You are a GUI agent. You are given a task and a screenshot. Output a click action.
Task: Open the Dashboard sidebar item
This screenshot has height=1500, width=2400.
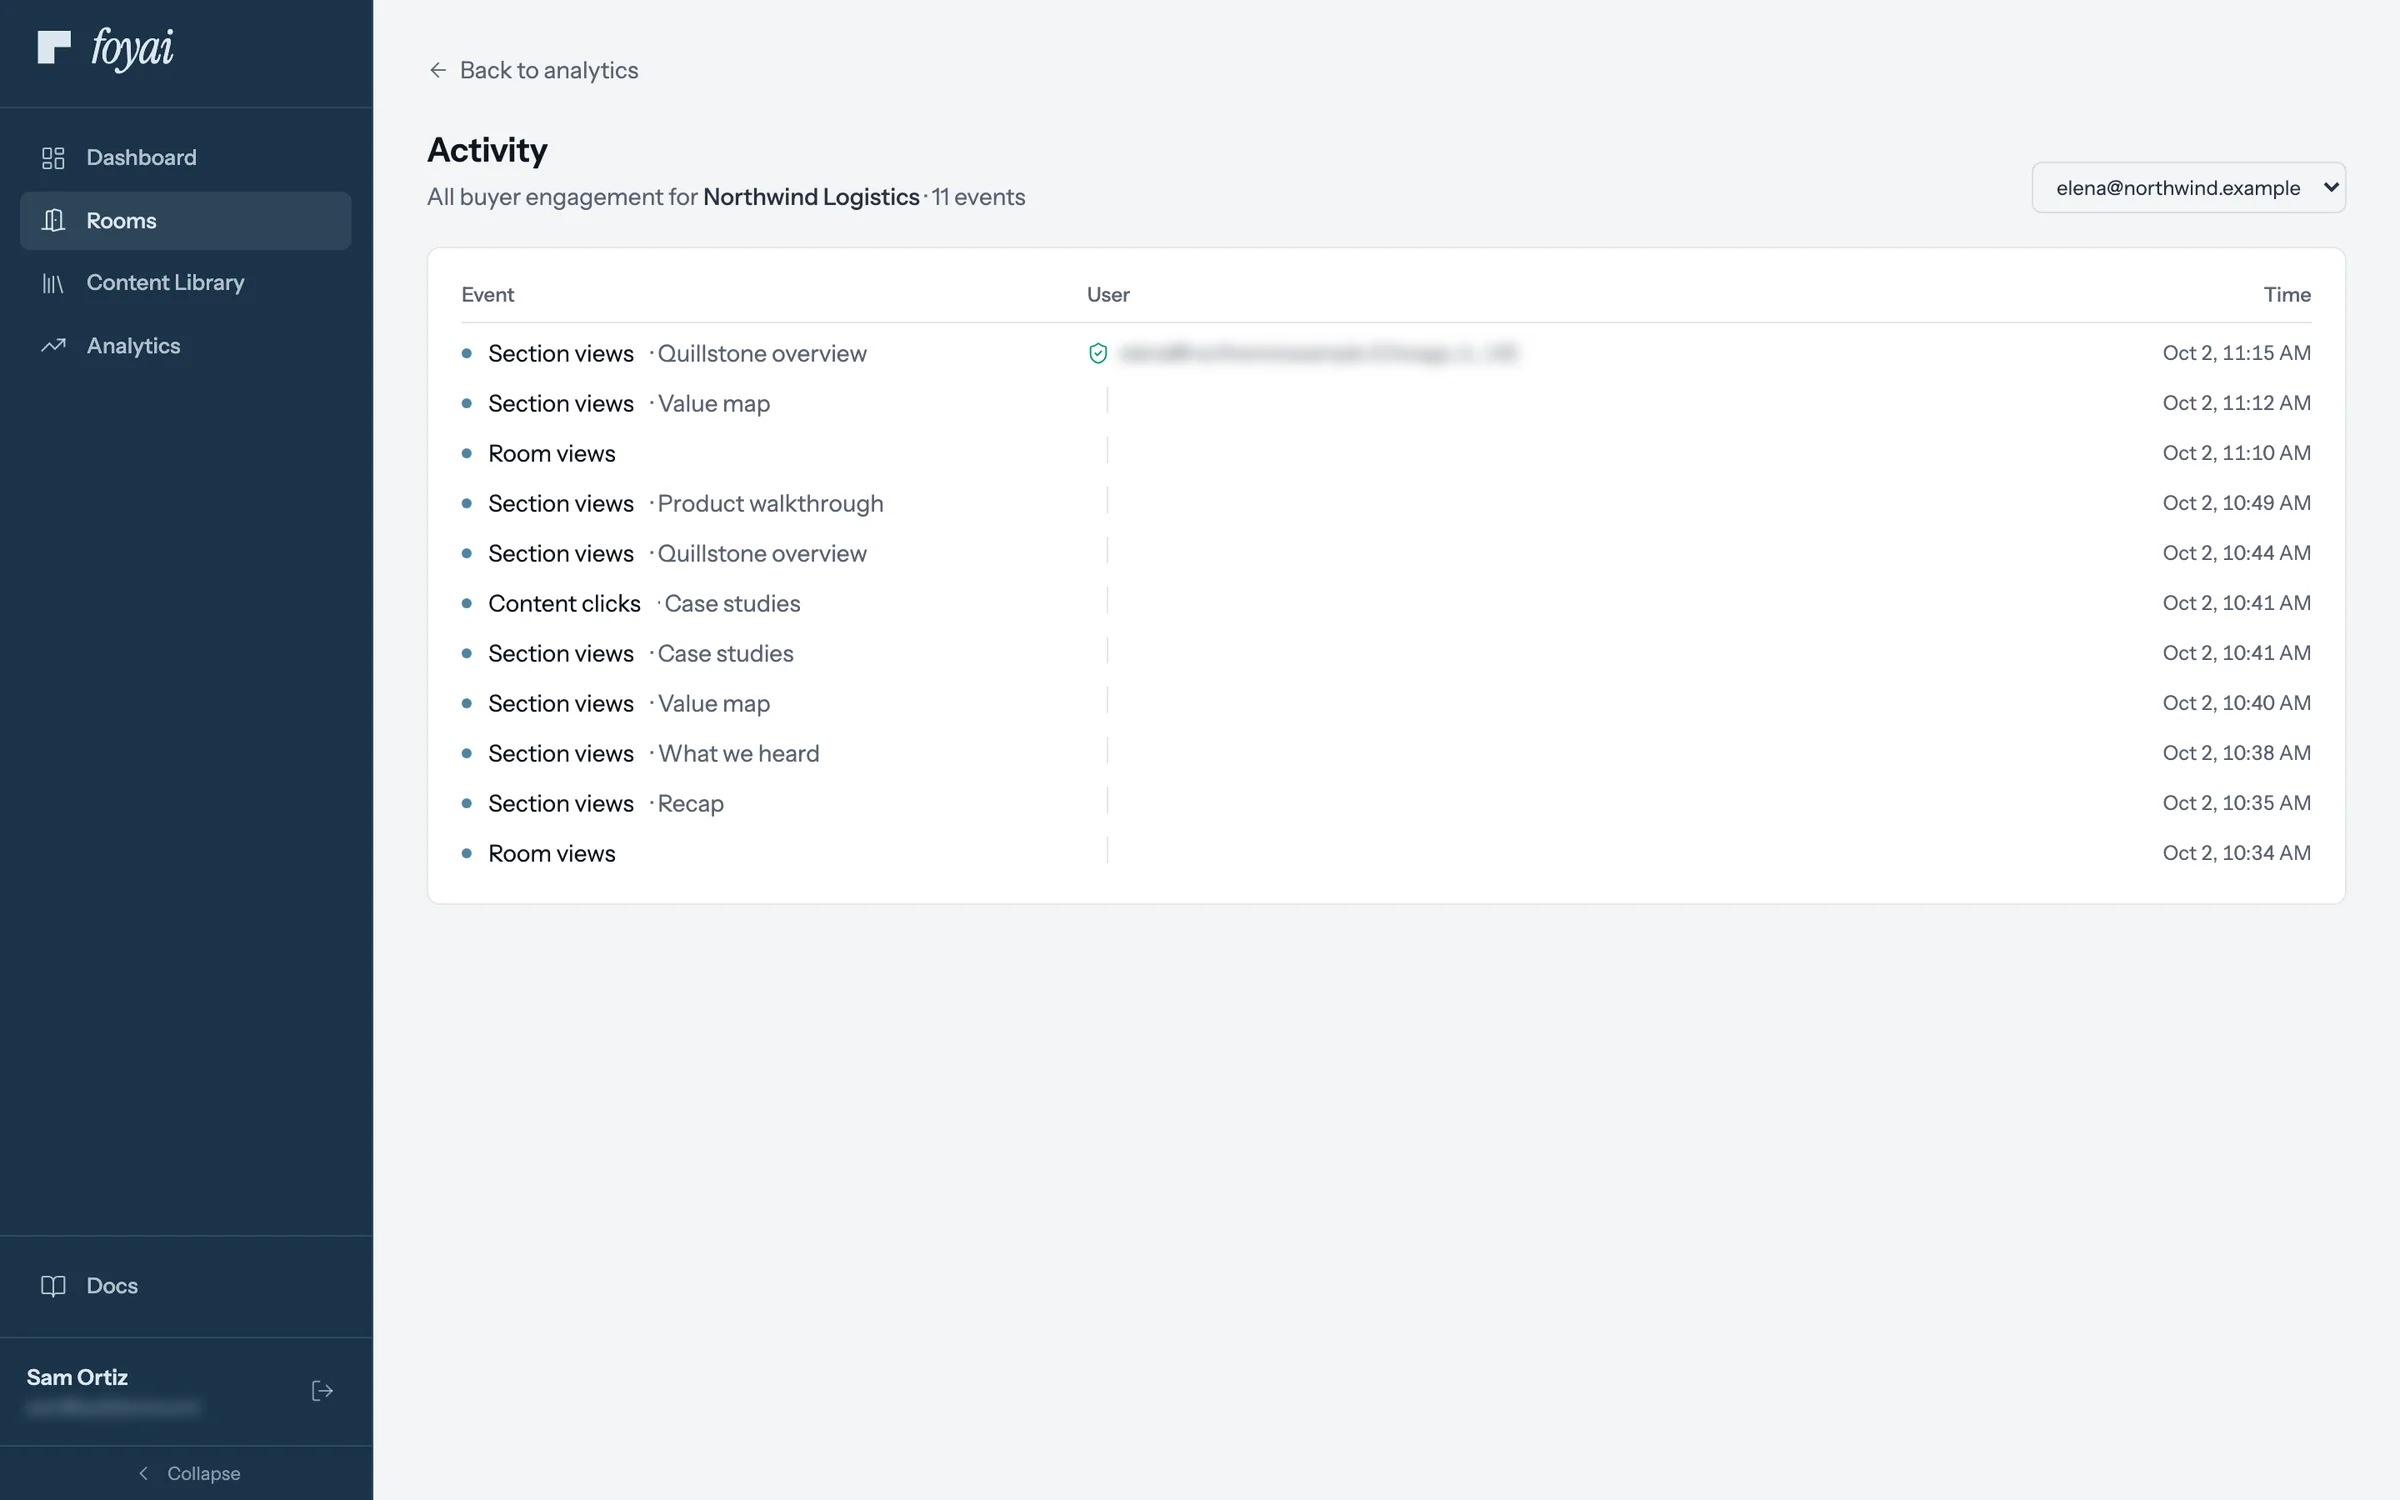[186, 157]
